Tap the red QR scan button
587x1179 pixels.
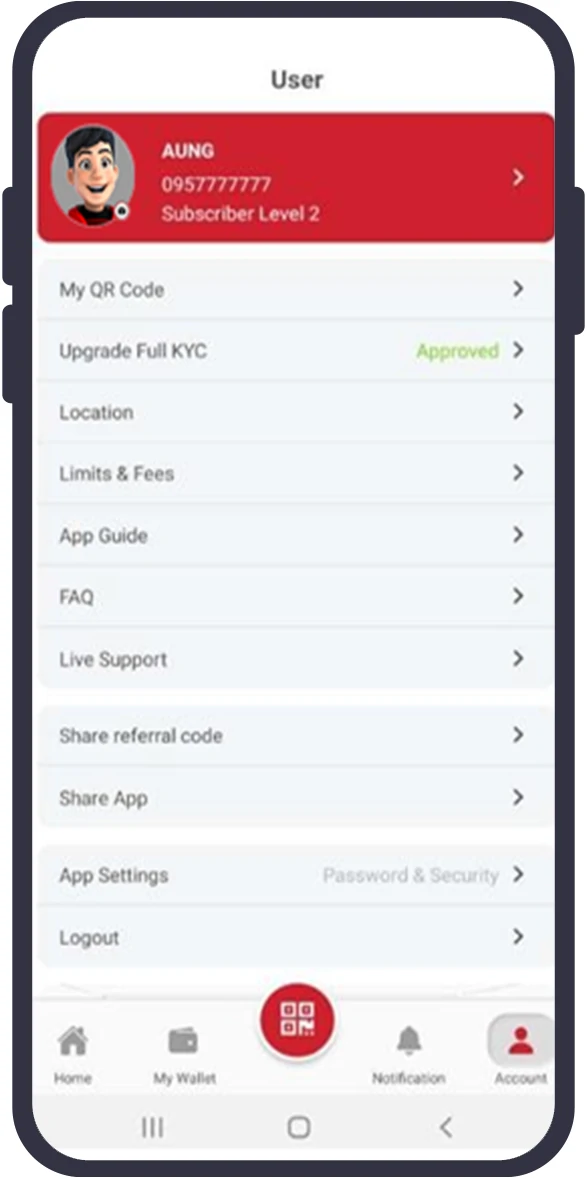pyautogui.click(x=297, y=1020)
